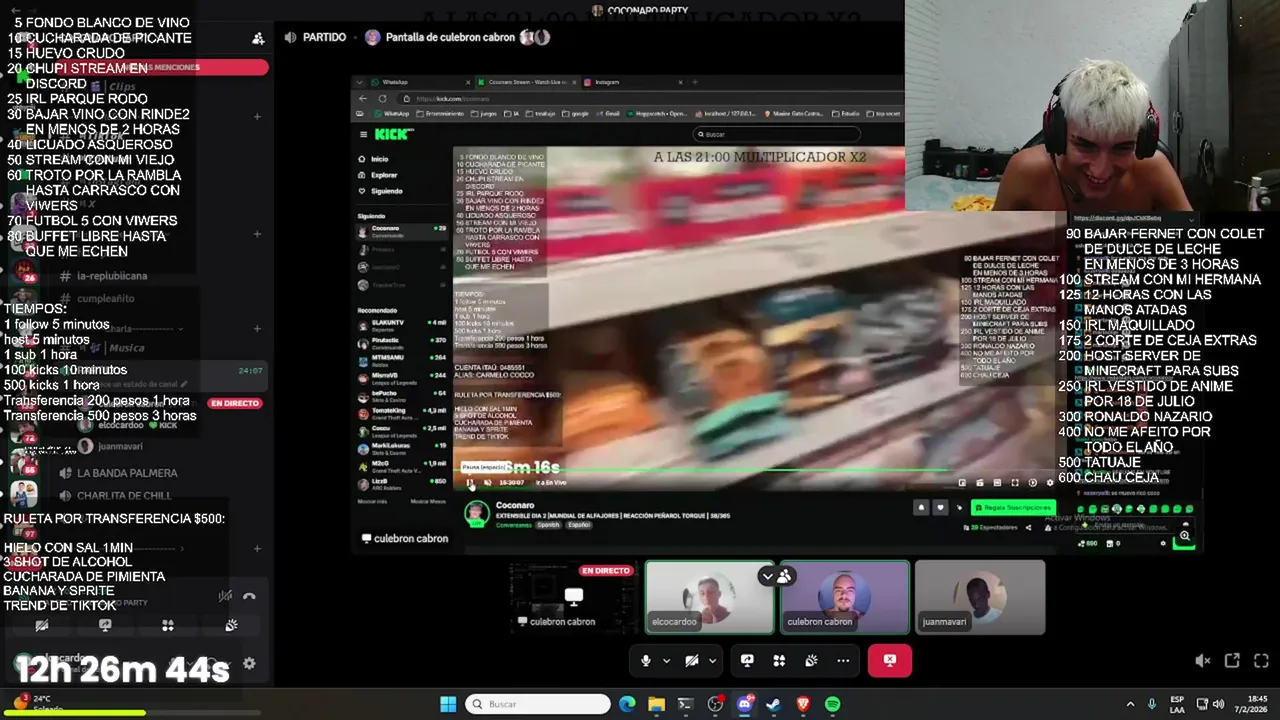
Task: Open soundboard in sidebar voice panel
Action: tap(231, 625)
